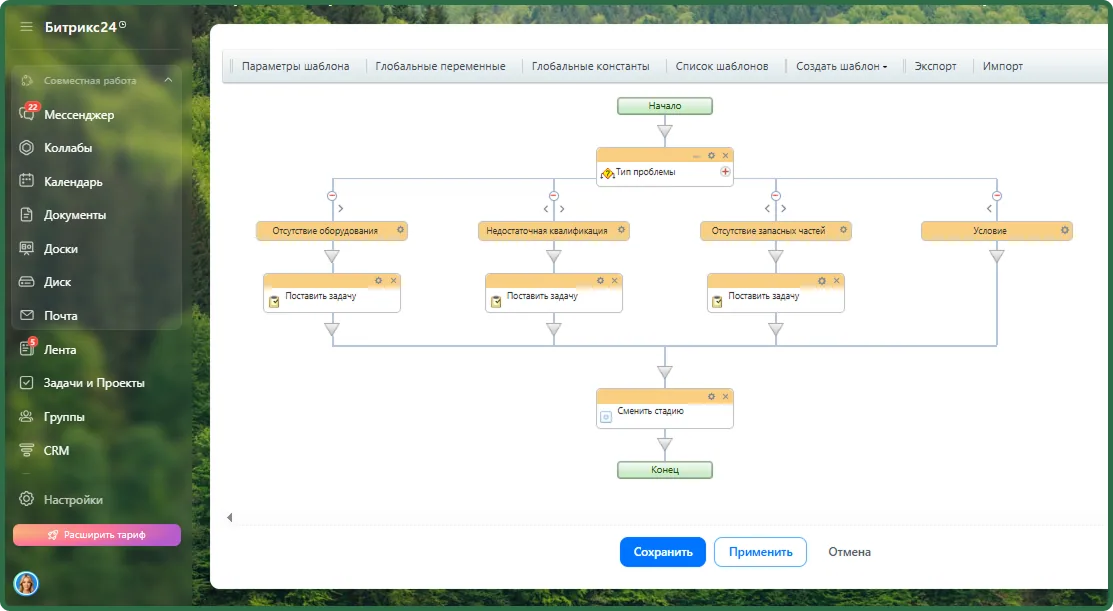Image resolution: width=1113 pixels, height=611 pixels.
Task: Collapse the Совместная работа sidebar section
Action: click(x=168, y=80)
